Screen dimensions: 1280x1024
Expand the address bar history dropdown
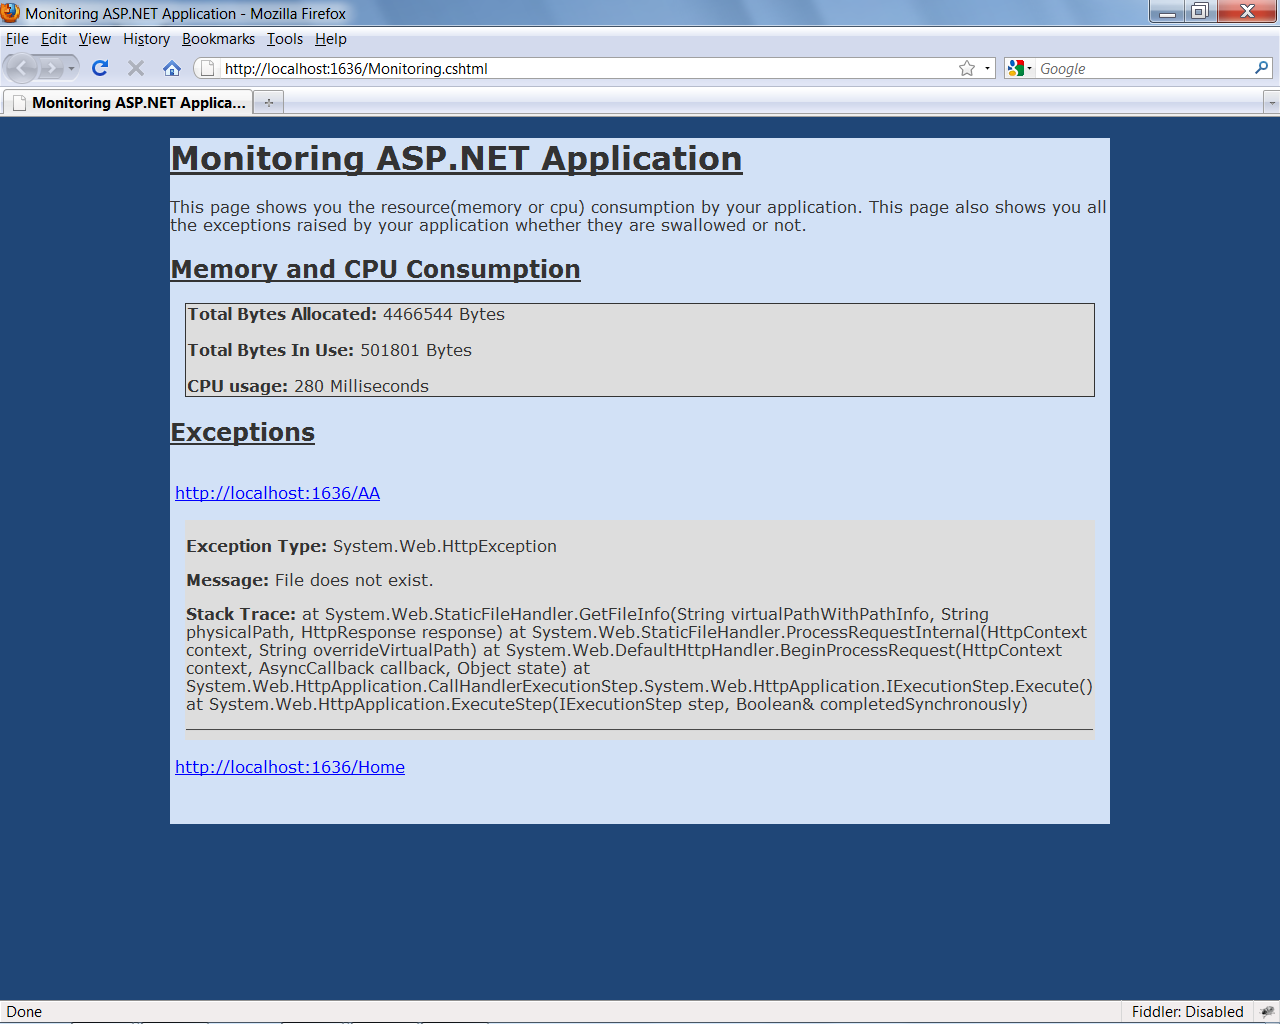tap(987, 68)
